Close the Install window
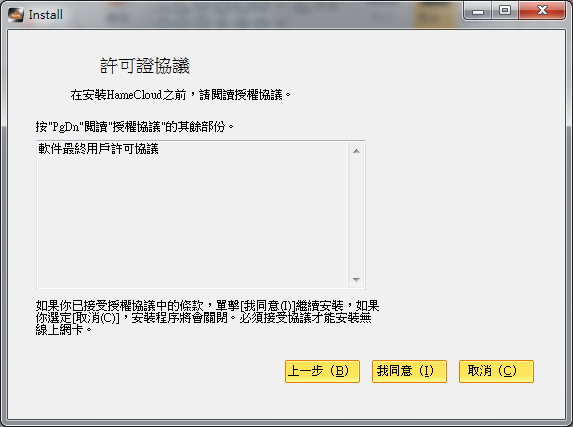This screenshot has height=427, width=573. pos(542,11)
